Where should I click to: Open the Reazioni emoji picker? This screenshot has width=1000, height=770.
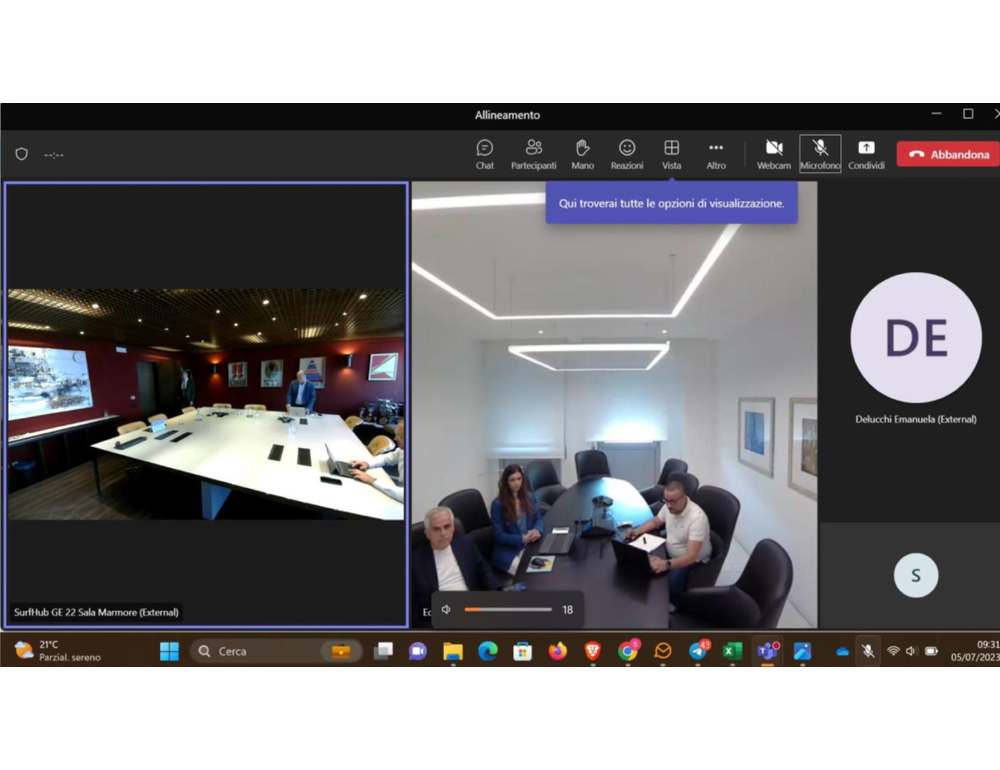627,154
